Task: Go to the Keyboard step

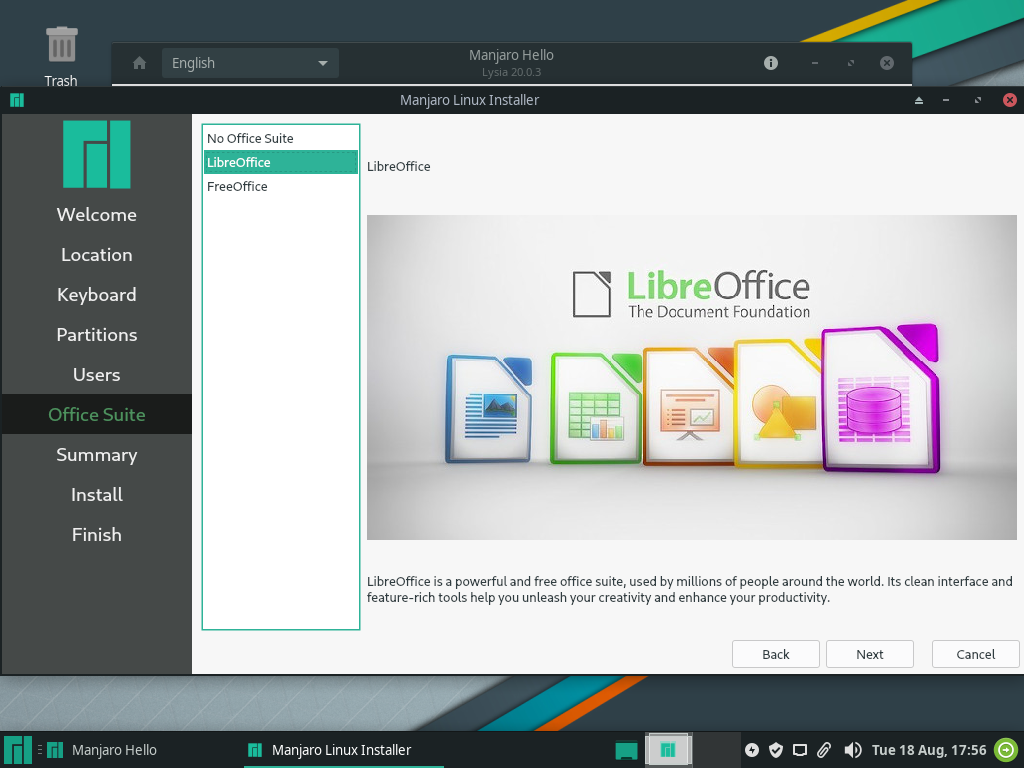Action: point(97,295)
